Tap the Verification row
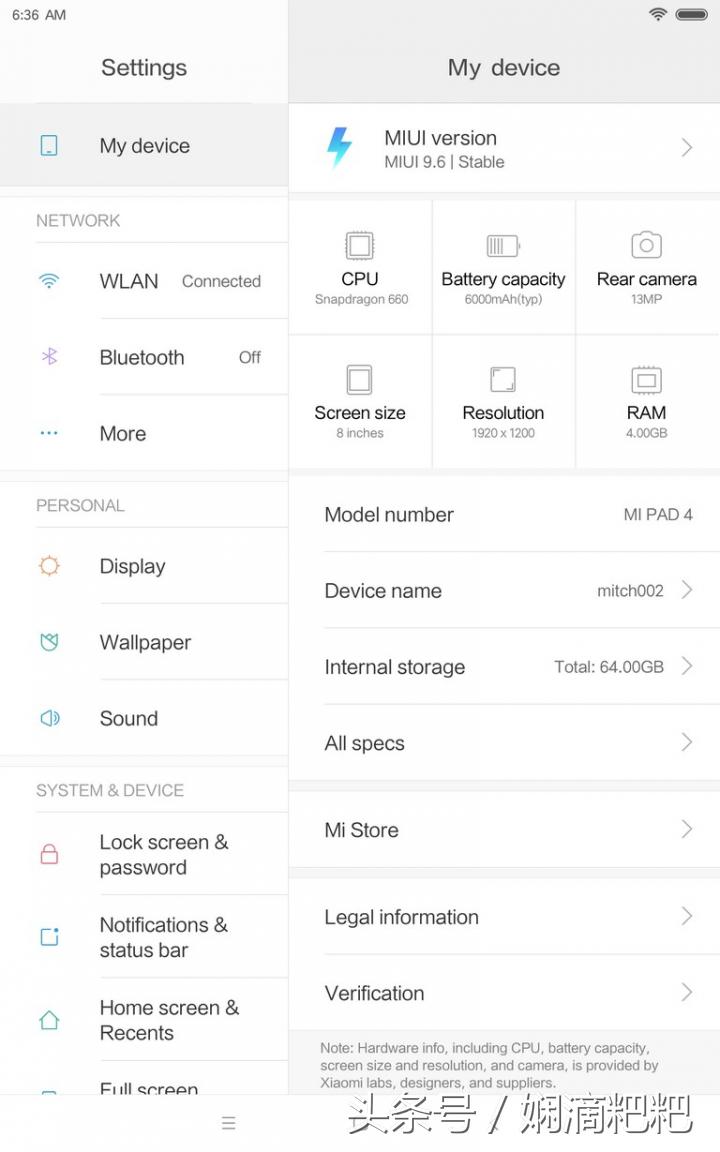 pyautogui.click(x=374, y=993)
